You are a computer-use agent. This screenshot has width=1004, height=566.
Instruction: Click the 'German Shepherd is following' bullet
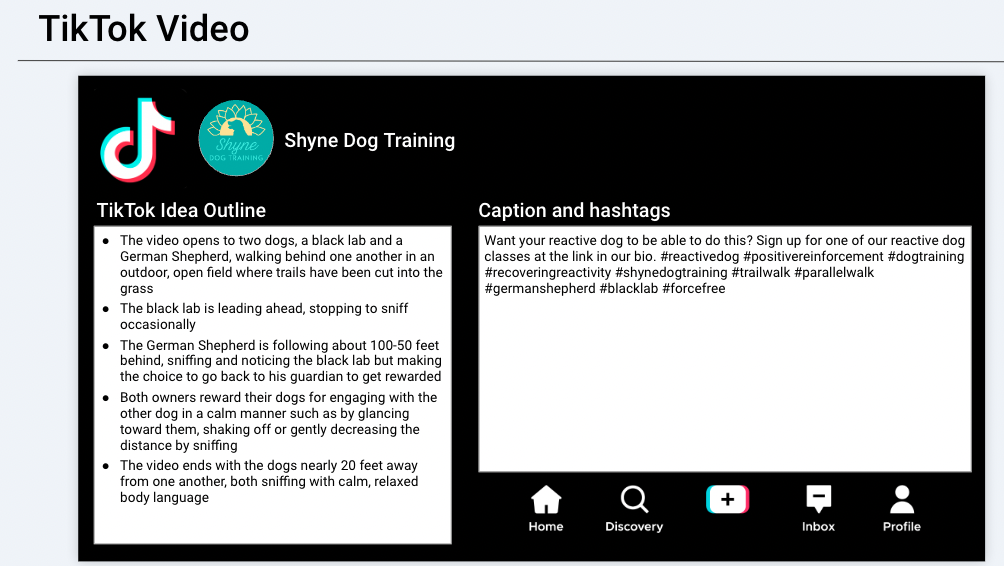click(x=280, y=360)
